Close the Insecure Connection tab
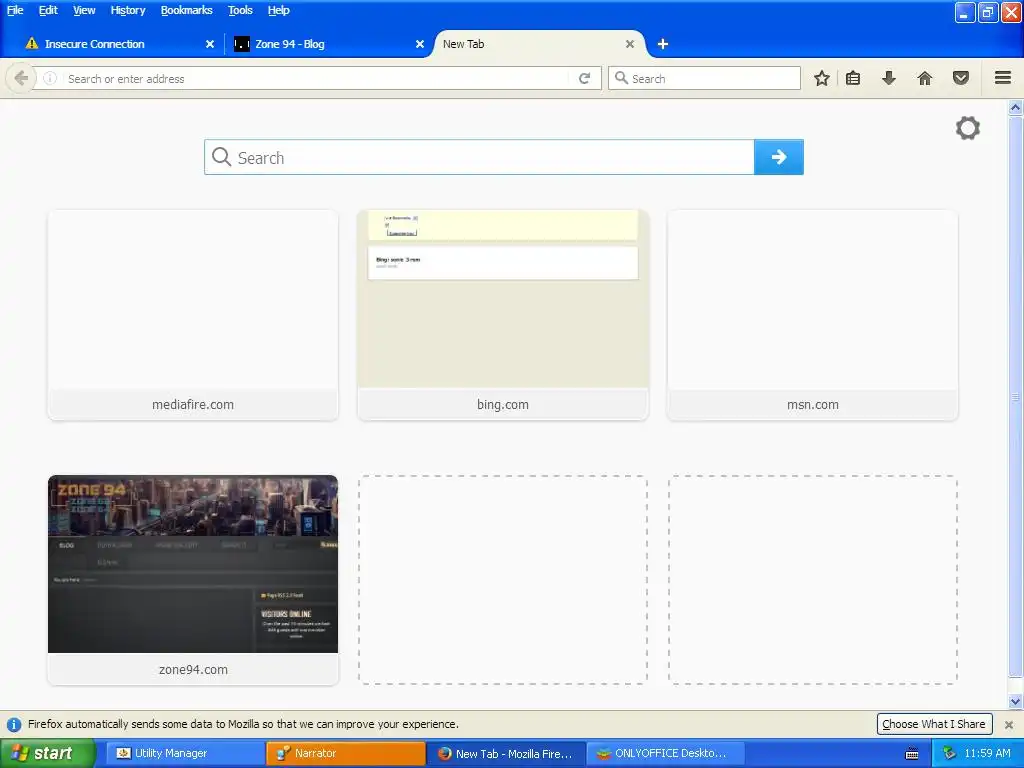The width and height of the screenshot is (1024, 768). coord(210,44)
